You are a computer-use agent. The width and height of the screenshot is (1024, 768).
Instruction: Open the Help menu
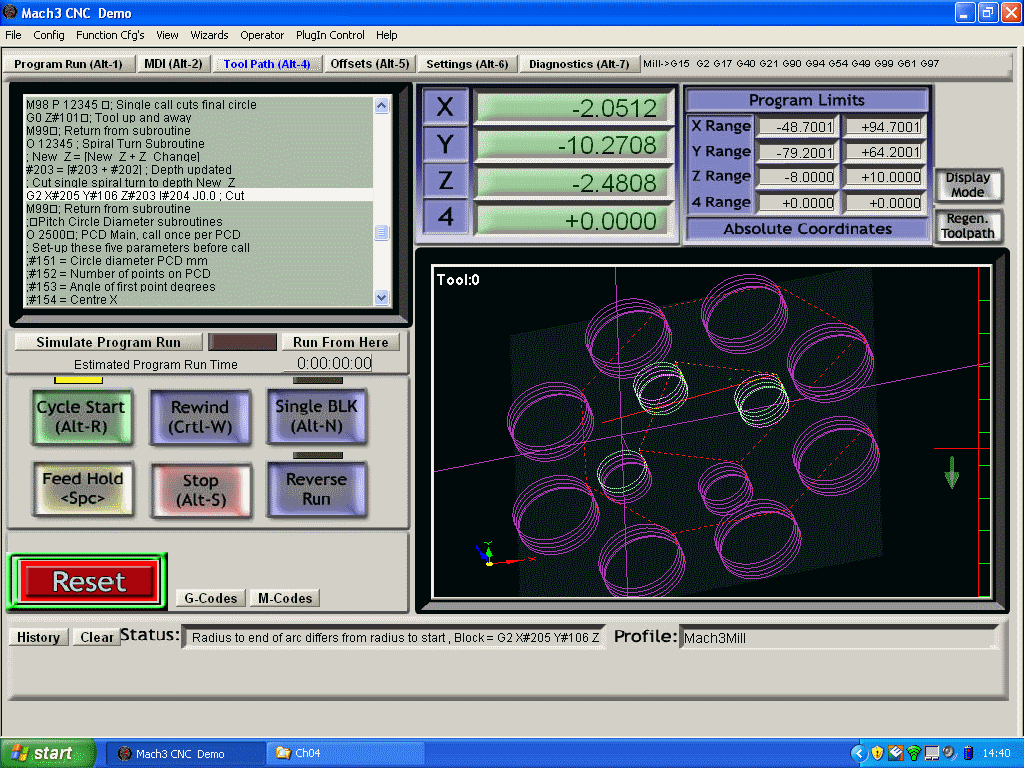pyautogui.click(x=387, y=35)
